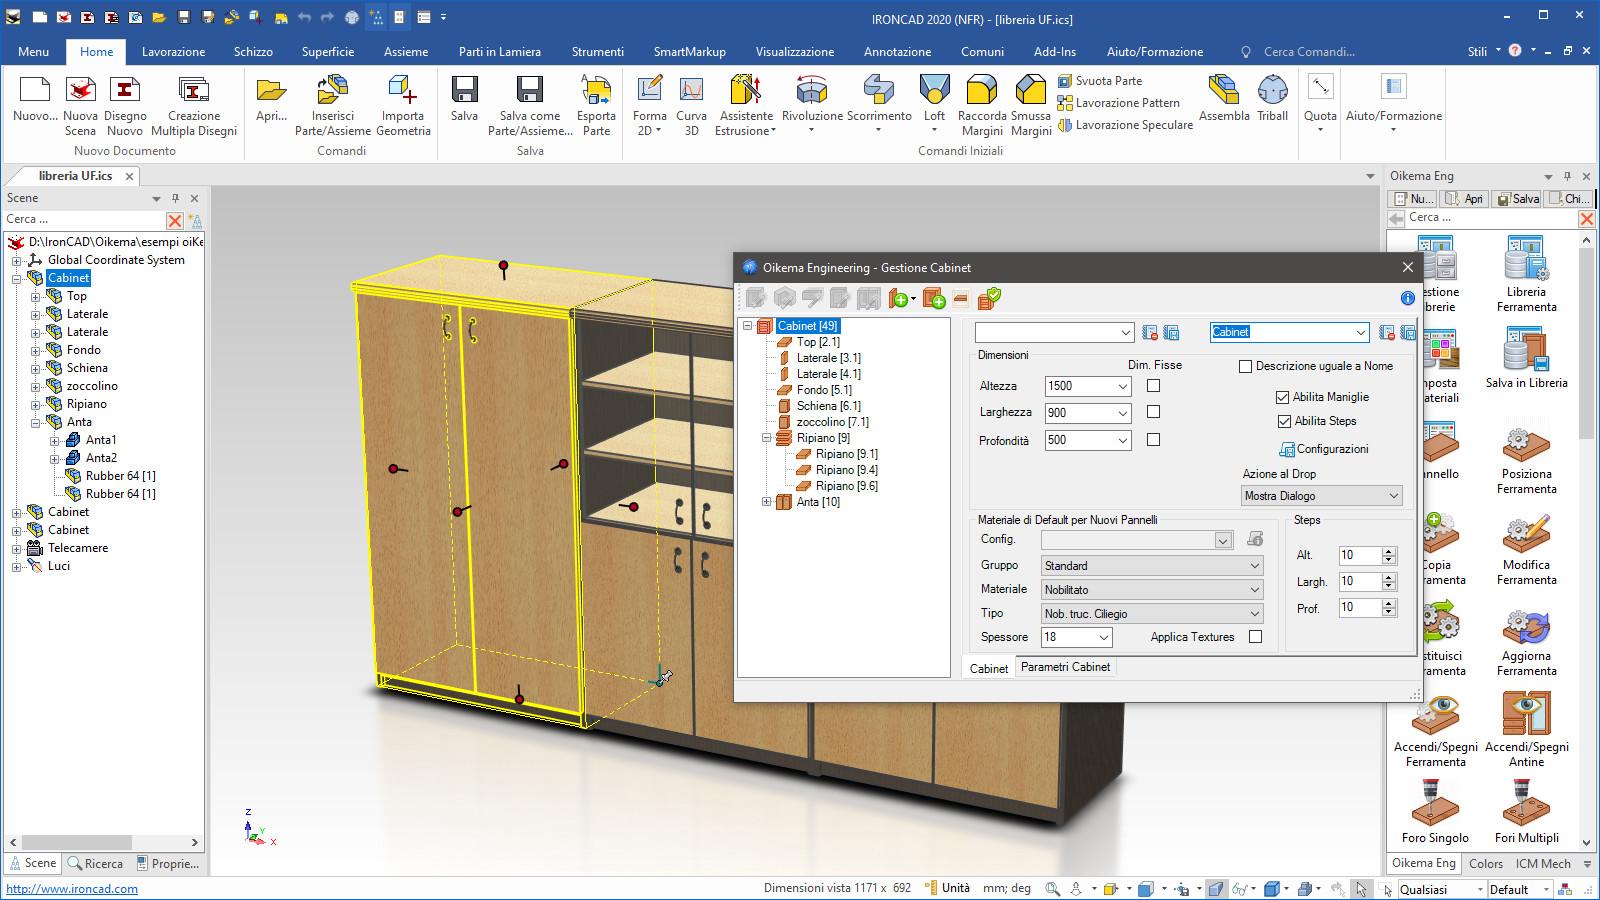Switch to the Assieme ribbon tab
This screenshot has width=1600, height=900.
[405, 51]
